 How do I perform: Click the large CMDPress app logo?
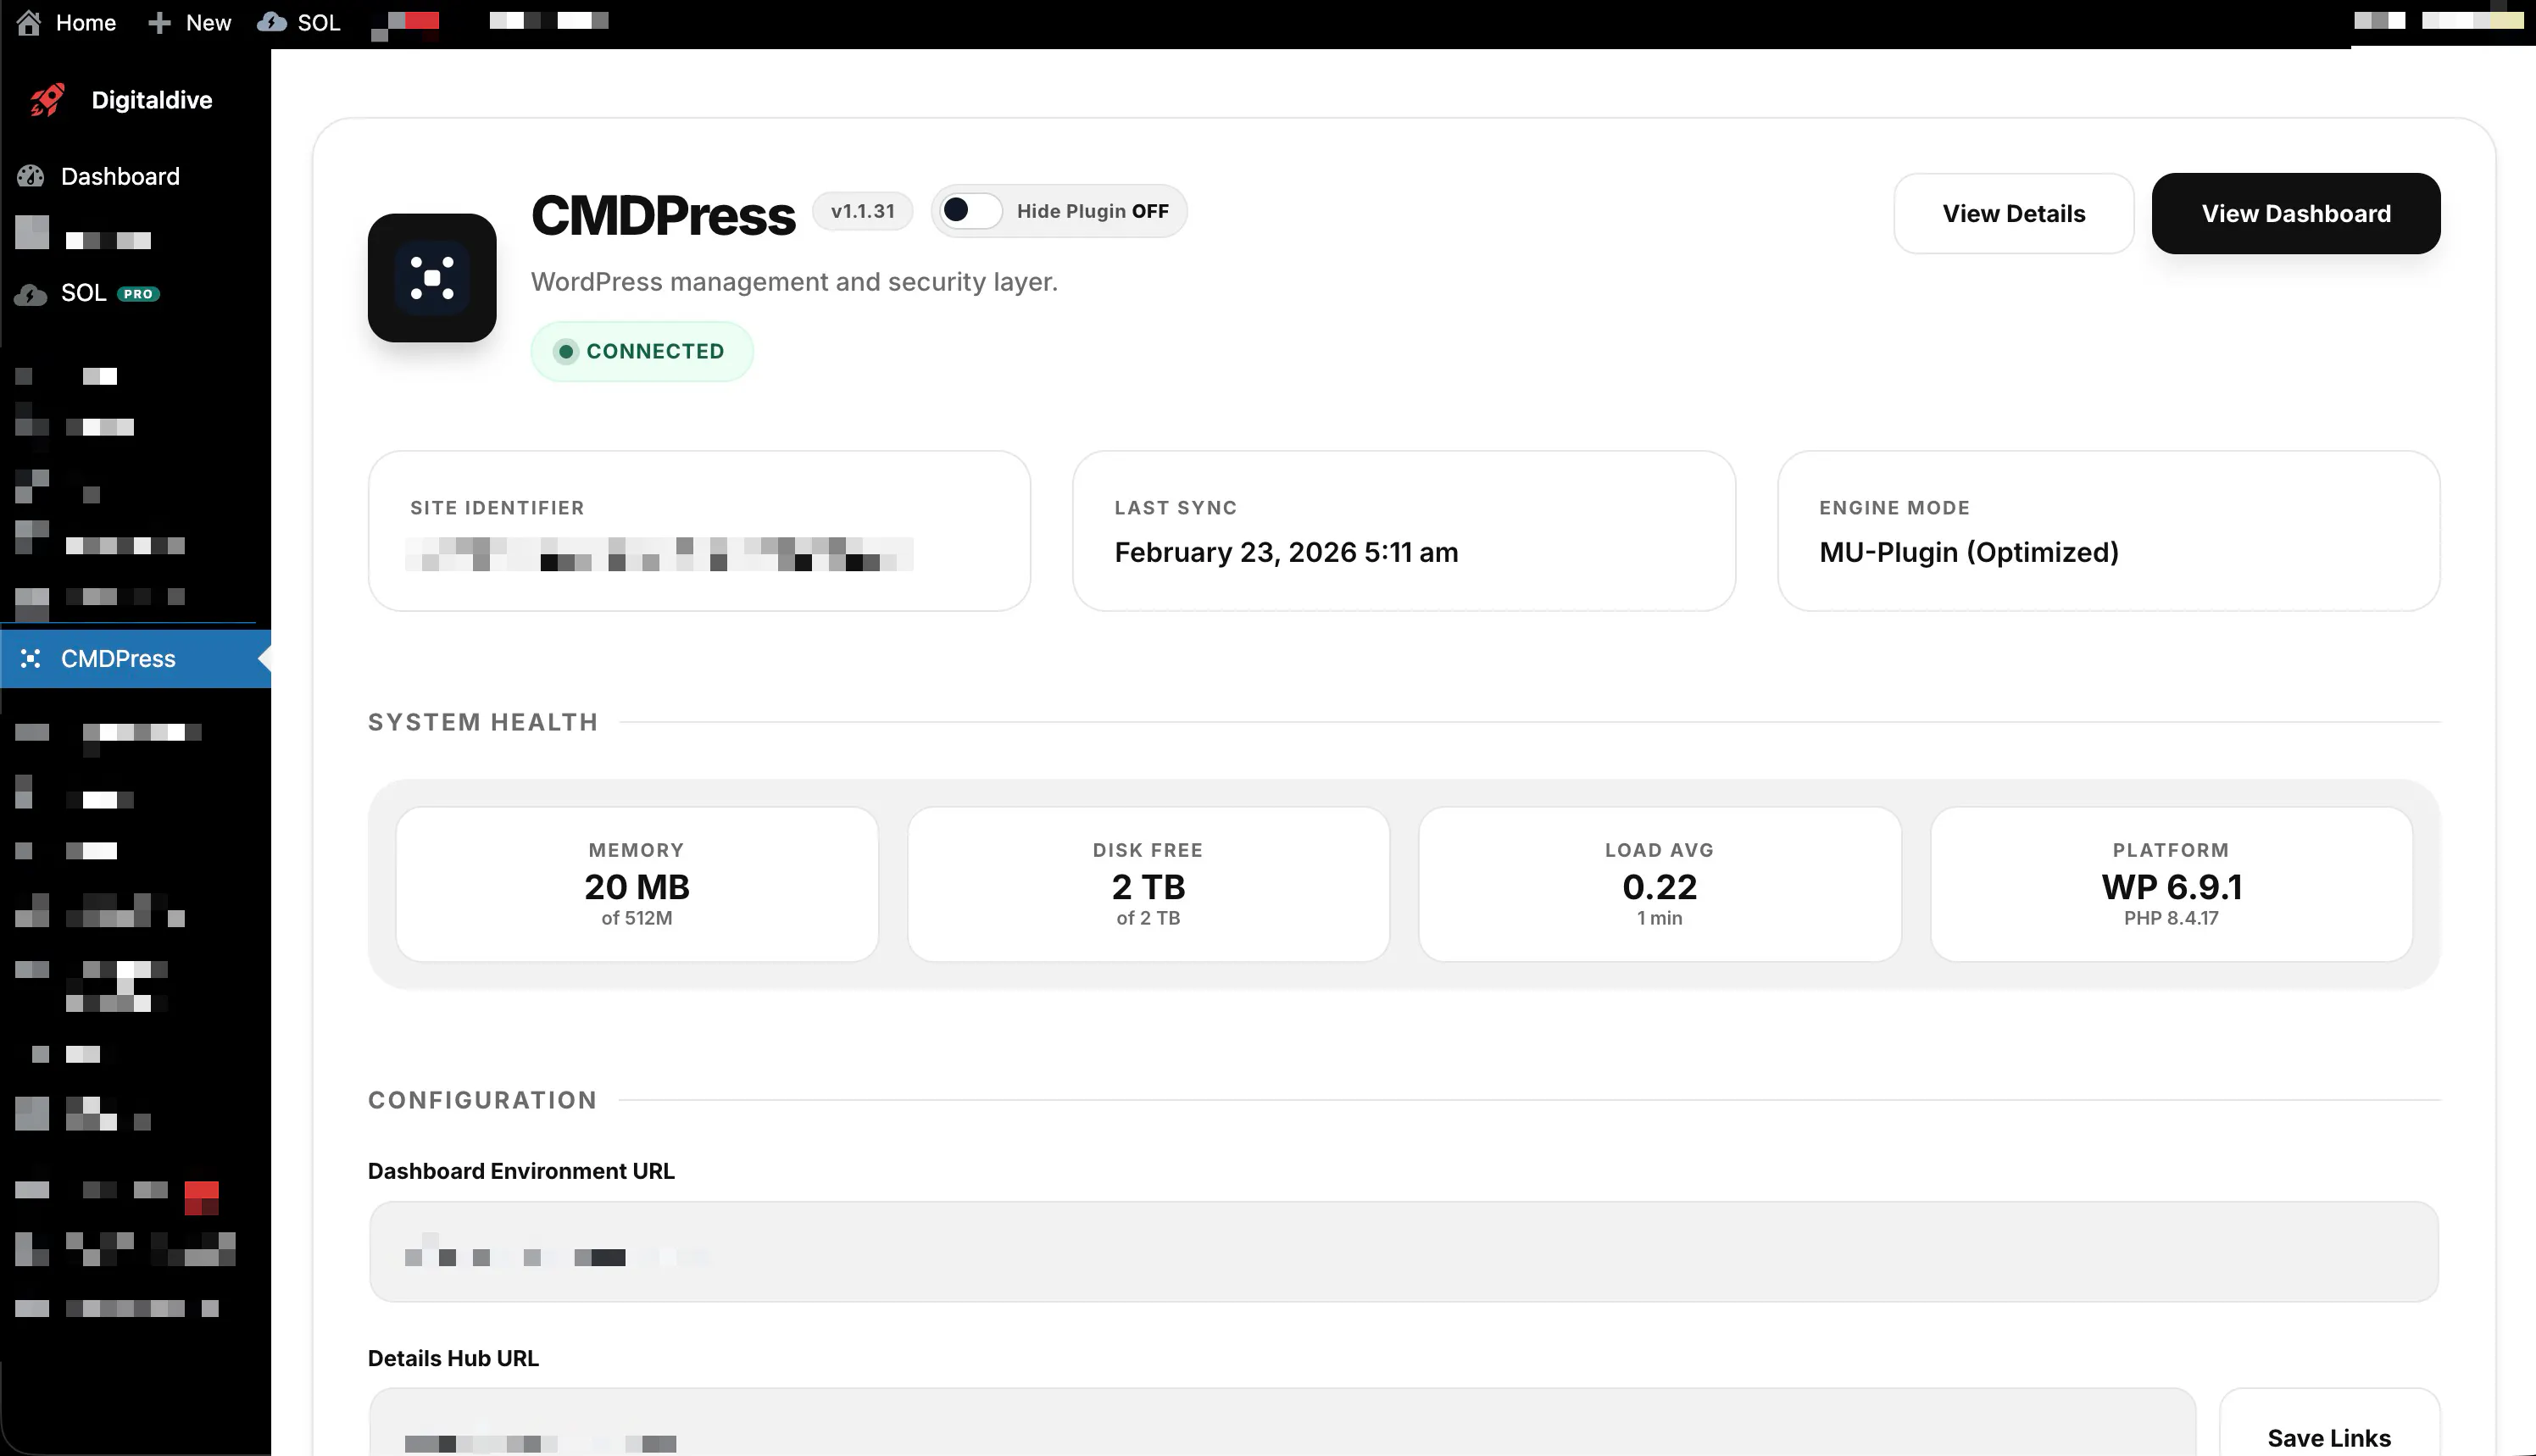[x=432, y=278]
